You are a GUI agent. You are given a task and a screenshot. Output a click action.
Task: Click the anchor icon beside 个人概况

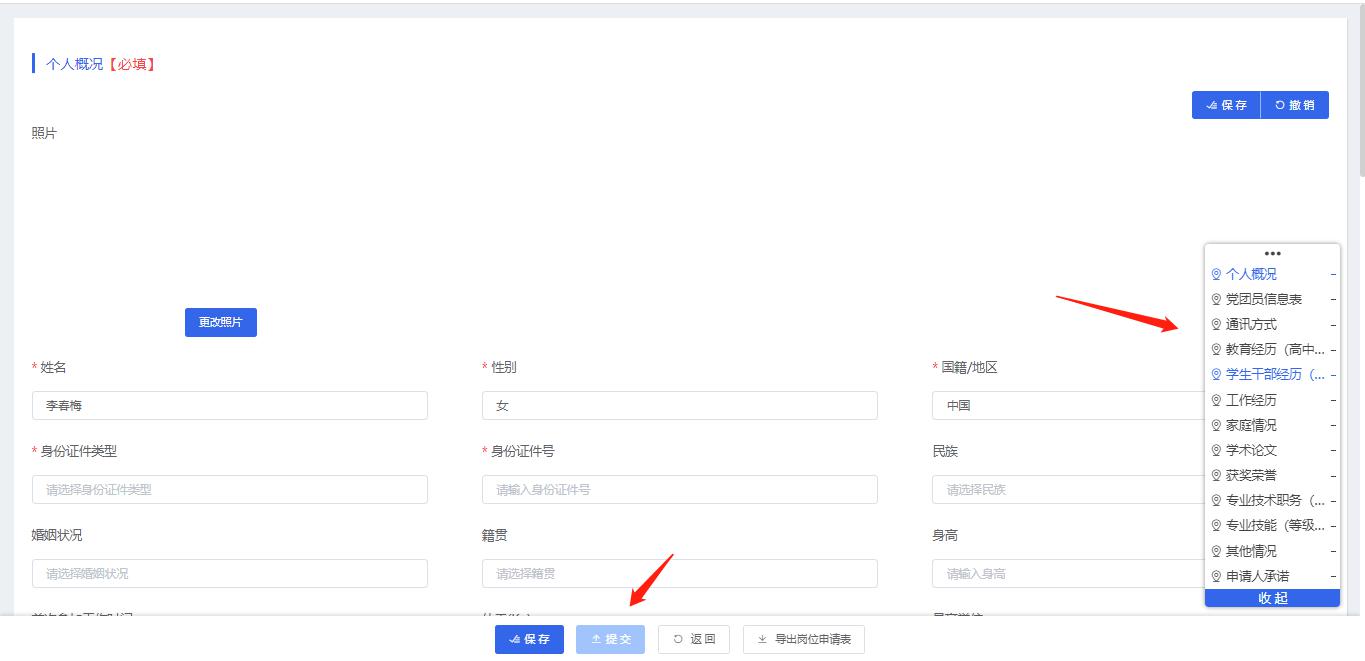(x=1214, y=272)
